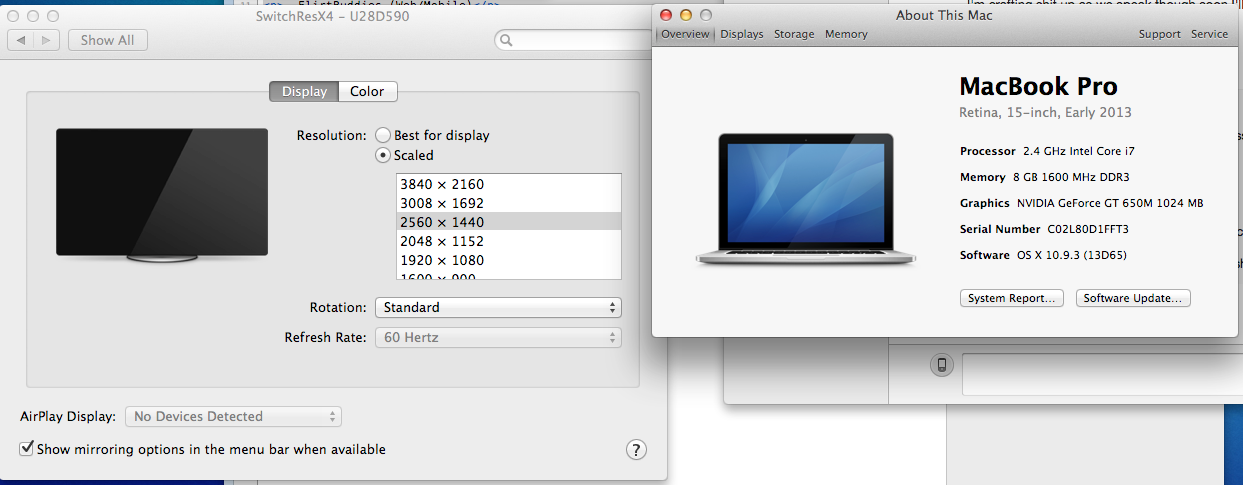Open the AirPlay Display dropdown

233,416
